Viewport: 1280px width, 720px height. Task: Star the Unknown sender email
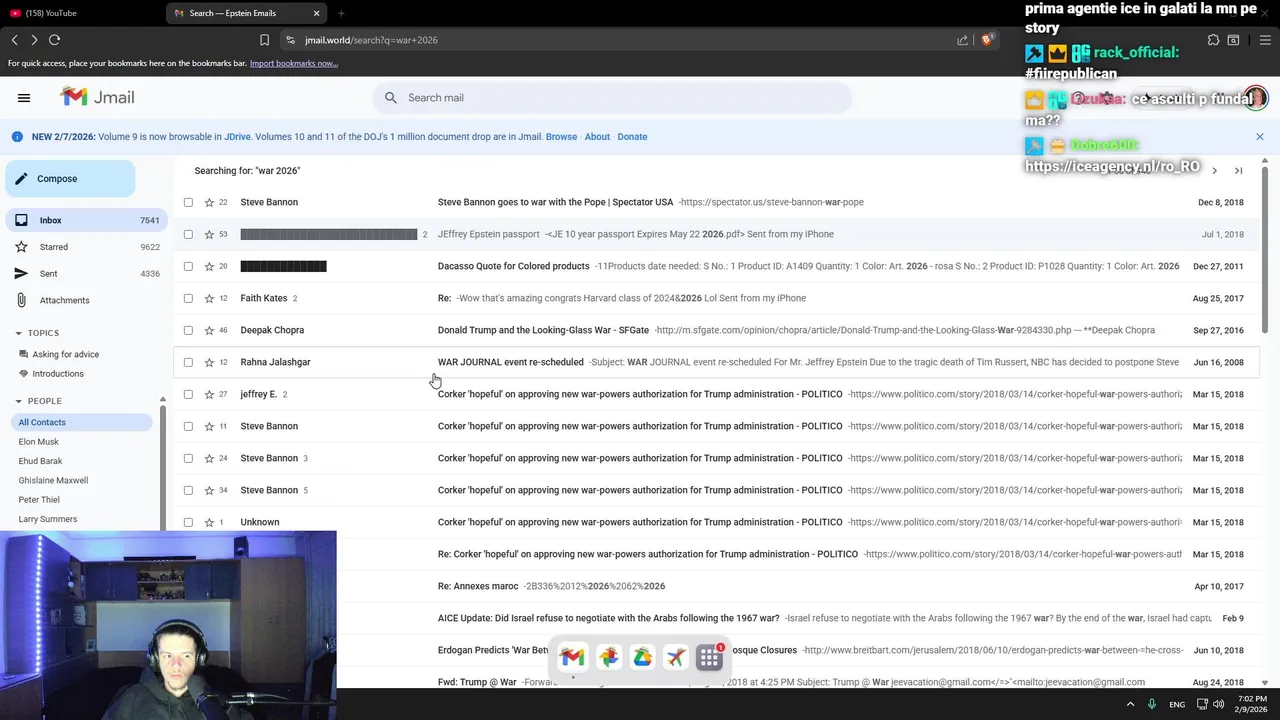pos(209,522)
